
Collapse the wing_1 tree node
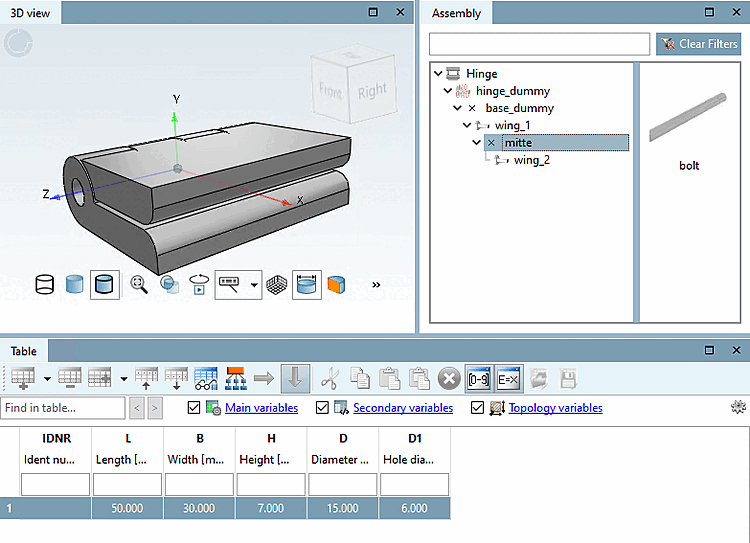pyautogui.click(x=467, y=126)
